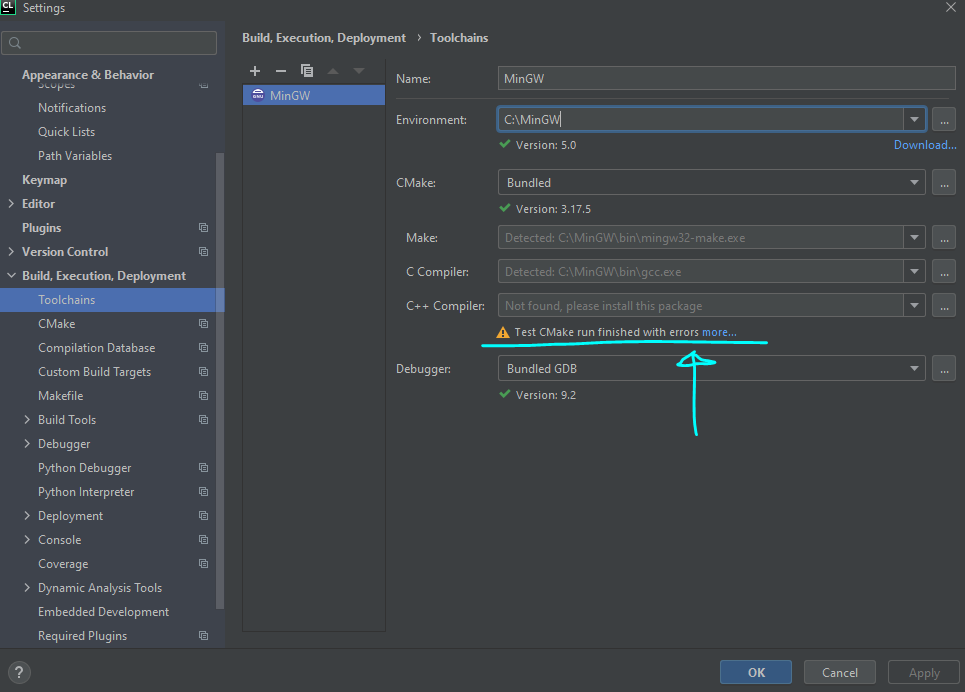Duplicate the MinGW toolchain with the copy icon

tap(307, 71)
